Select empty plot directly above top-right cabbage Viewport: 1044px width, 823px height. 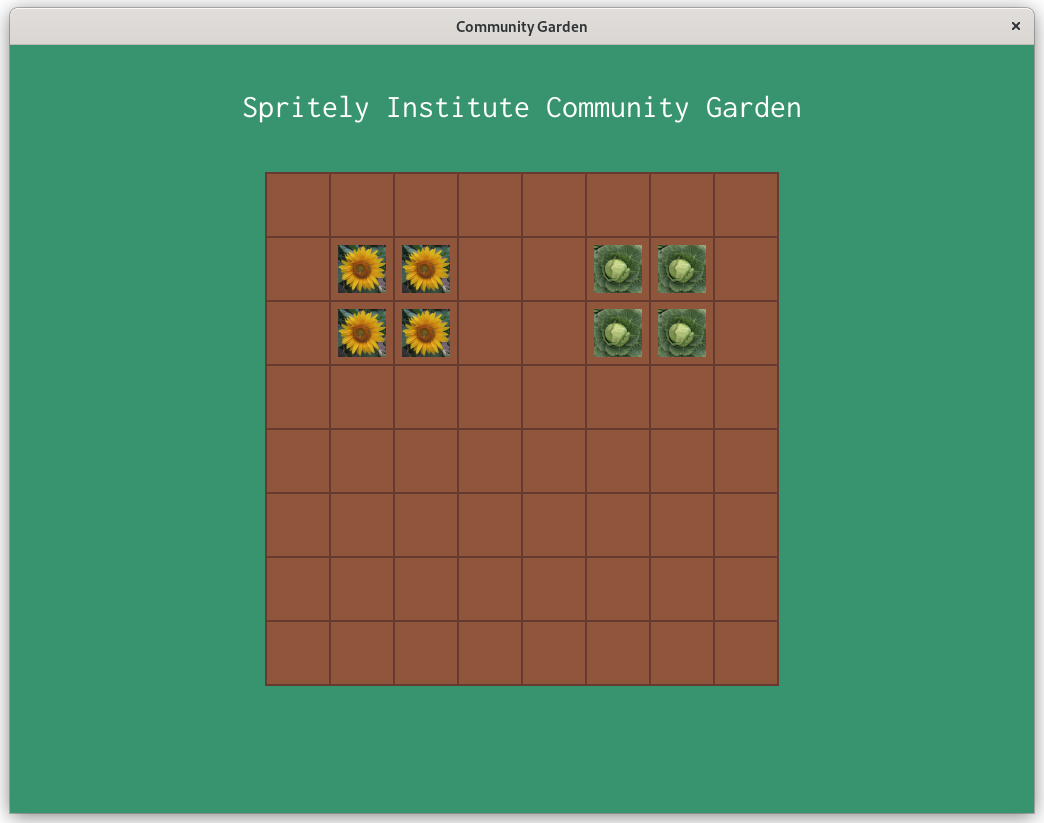(x=682, y=205)
